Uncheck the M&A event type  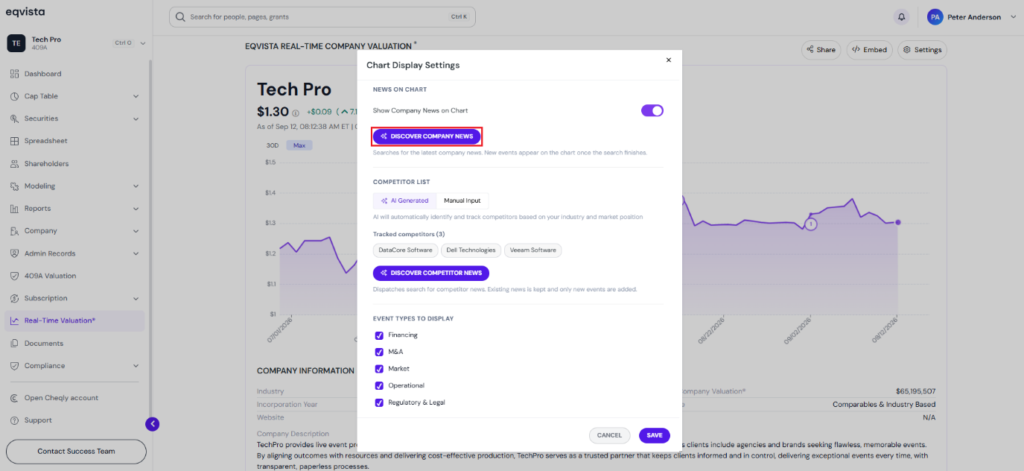(379, 352)
